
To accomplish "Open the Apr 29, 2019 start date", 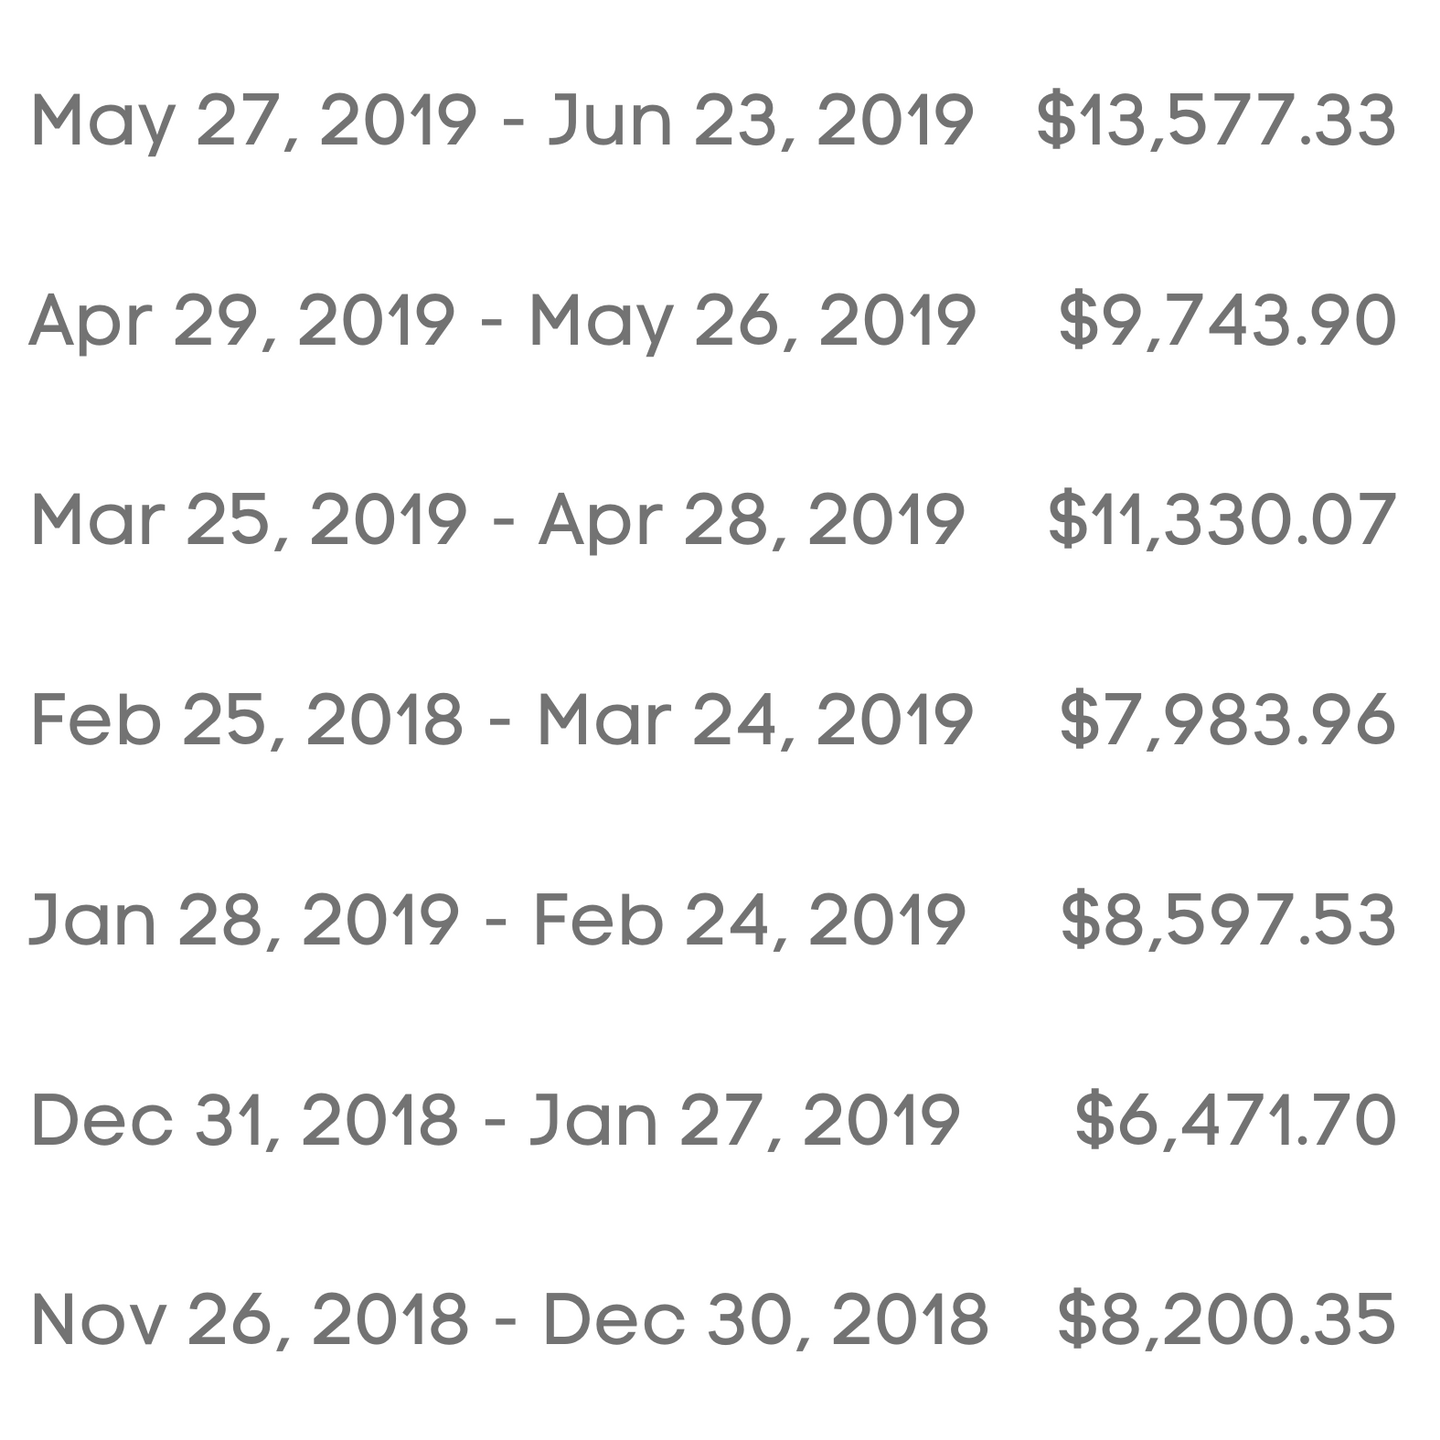I will (242, 321).
